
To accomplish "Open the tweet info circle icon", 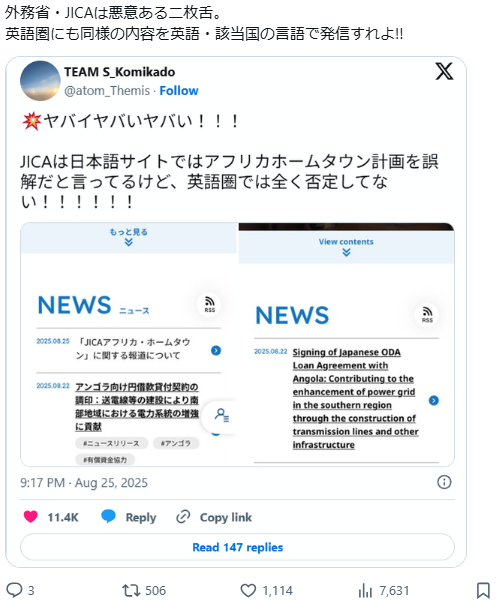I will pos(444,482).
